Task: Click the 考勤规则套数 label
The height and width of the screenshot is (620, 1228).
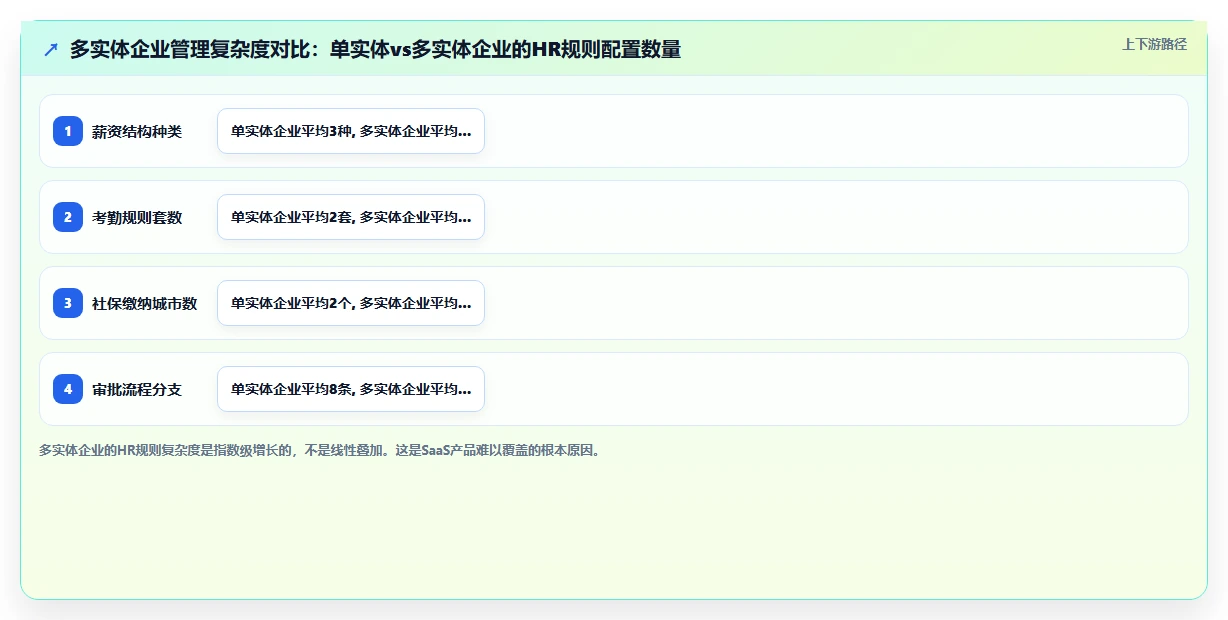Action: click(x=137, y=217)
